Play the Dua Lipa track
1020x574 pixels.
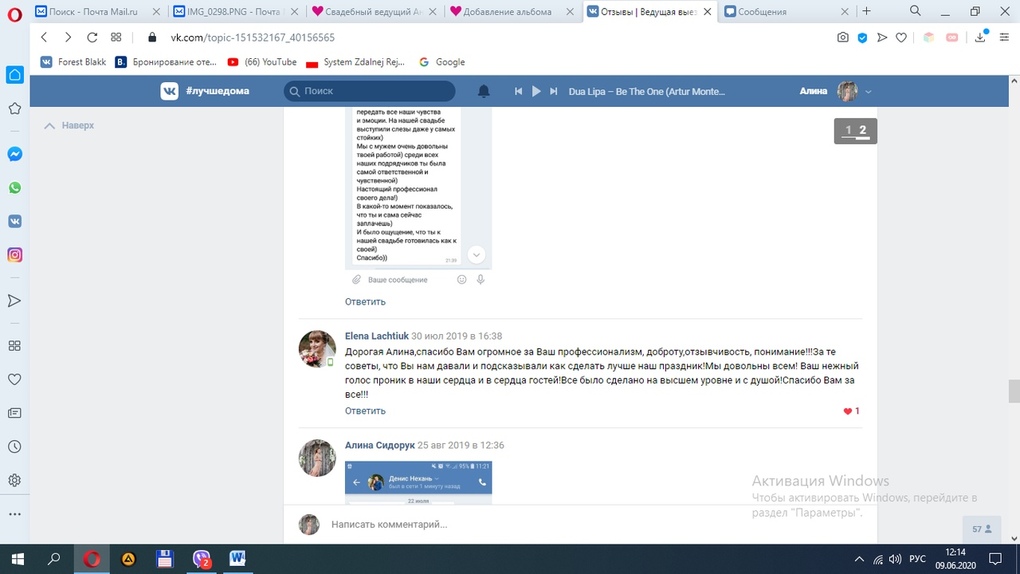point(536,91)
